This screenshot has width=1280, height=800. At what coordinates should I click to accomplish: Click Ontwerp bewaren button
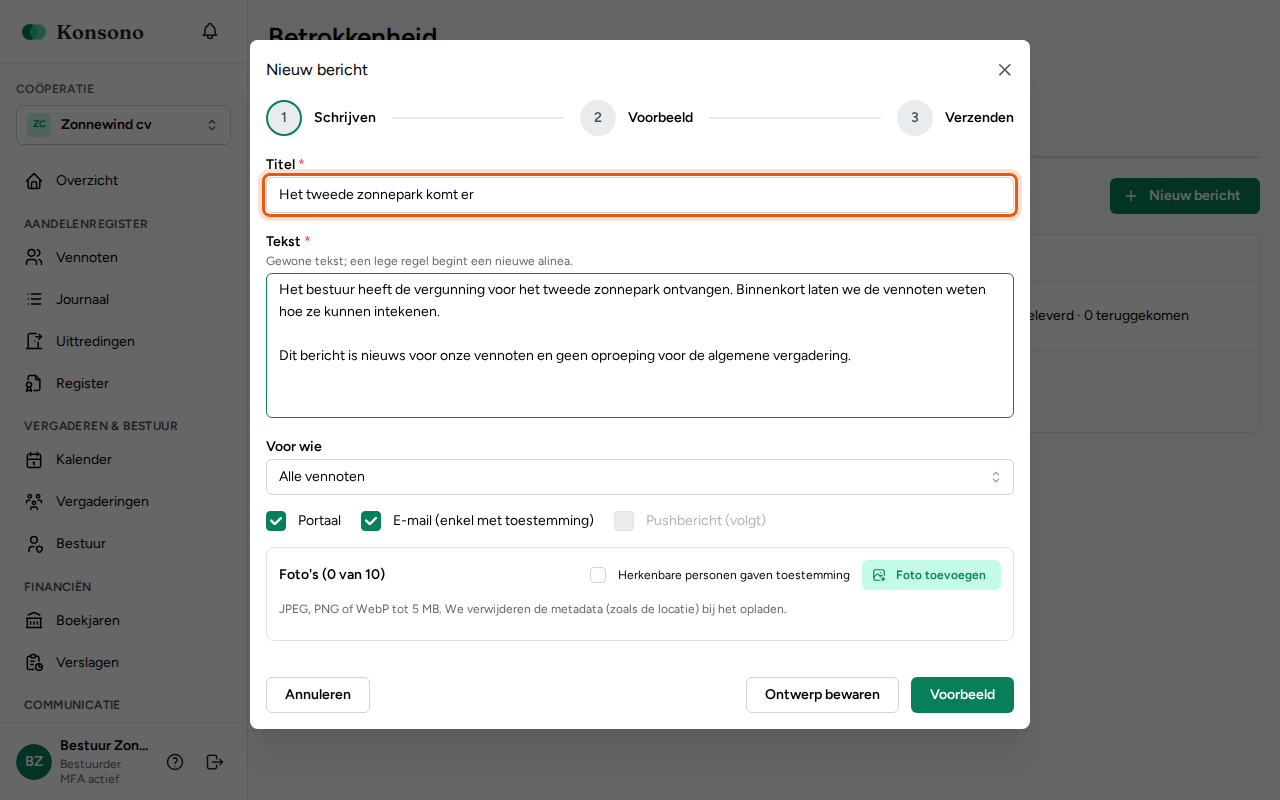(822, 695)
